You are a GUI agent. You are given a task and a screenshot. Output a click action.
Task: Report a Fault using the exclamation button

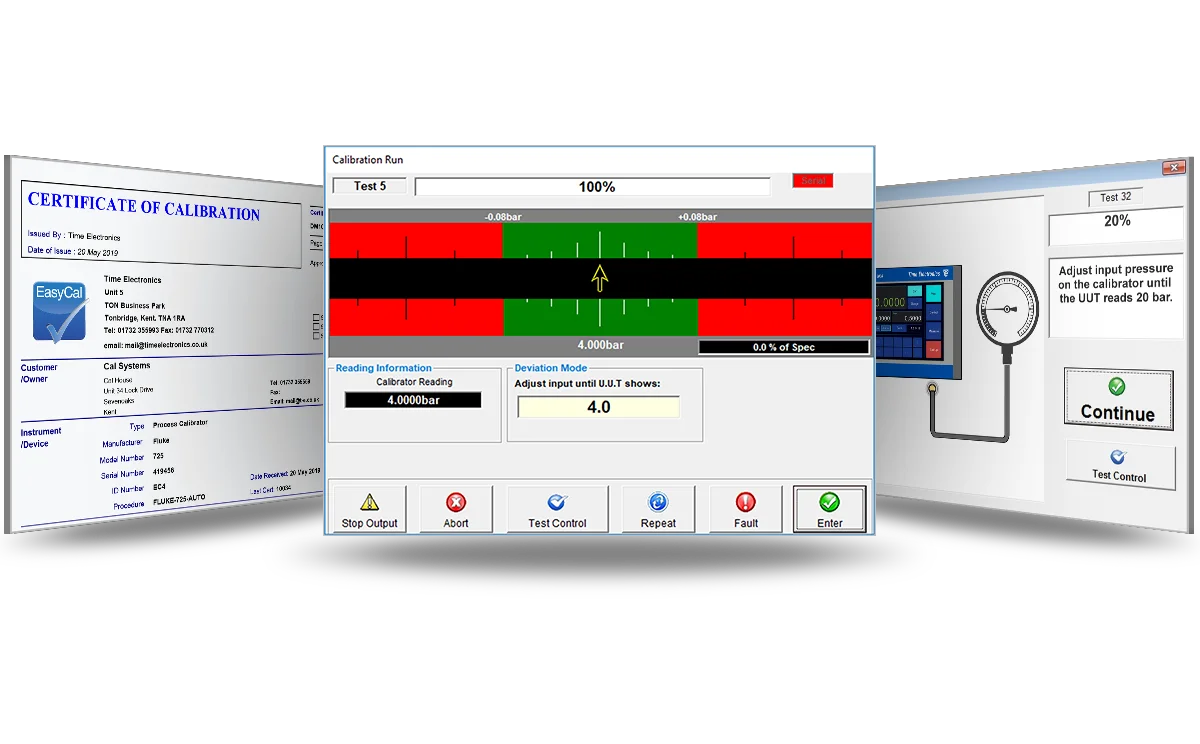point(746,510)
